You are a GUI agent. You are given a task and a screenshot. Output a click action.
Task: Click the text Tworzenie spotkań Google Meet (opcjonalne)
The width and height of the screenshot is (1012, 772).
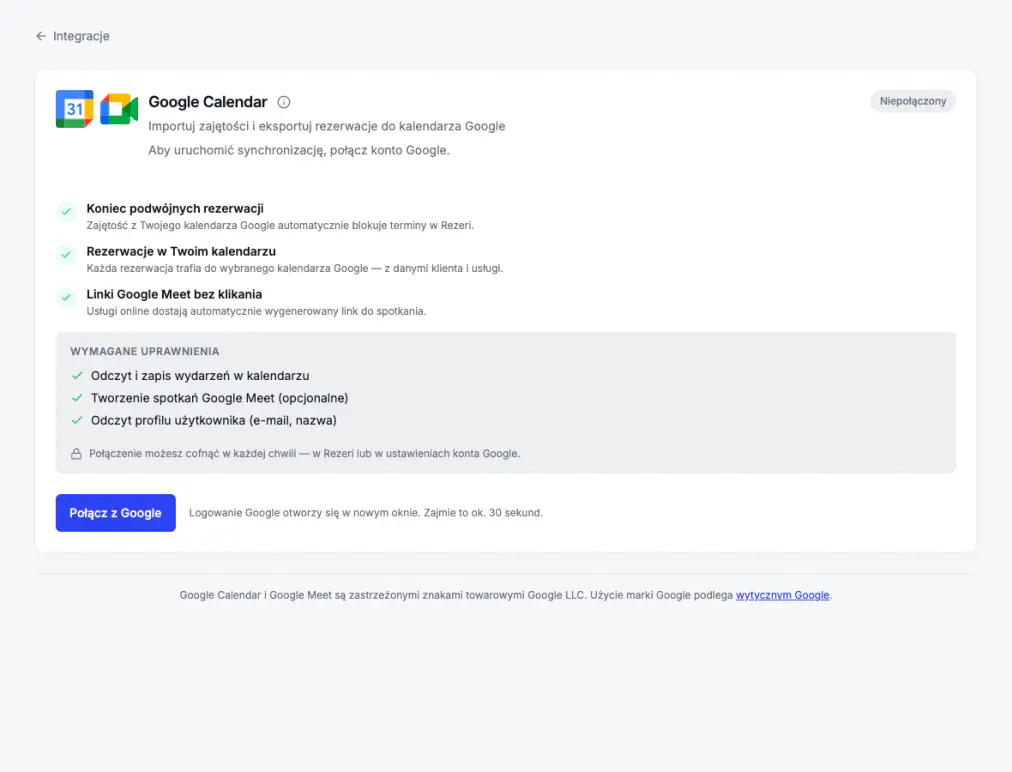[219, 398]
